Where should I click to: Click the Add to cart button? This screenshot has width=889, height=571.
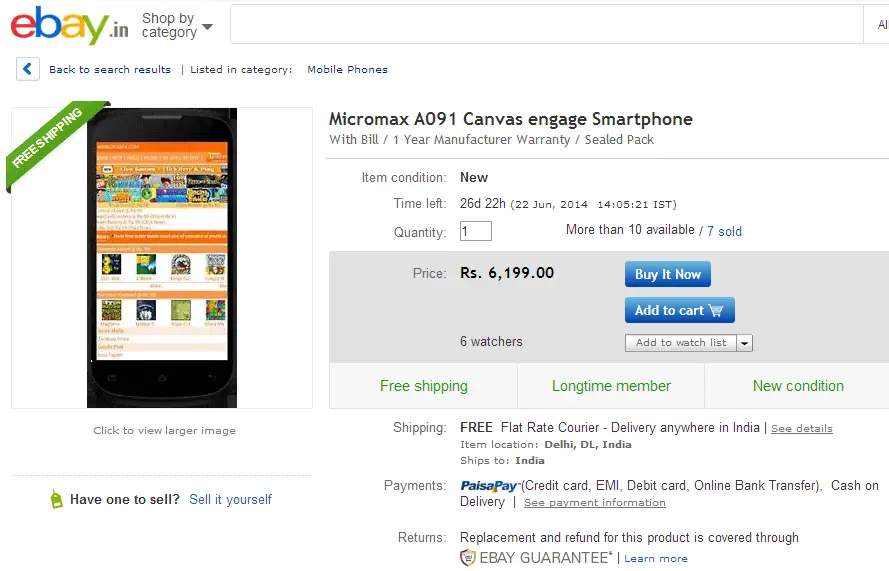(x=679, y=310)
